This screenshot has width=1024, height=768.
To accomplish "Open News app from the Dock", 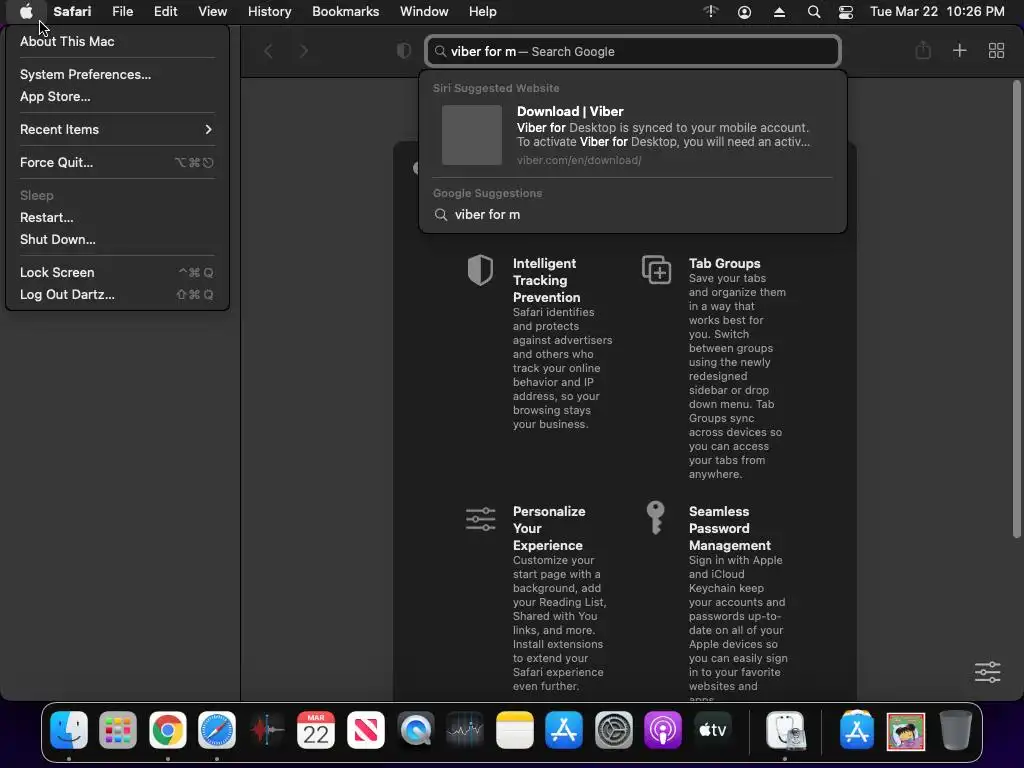I will (x=366, y=729).
